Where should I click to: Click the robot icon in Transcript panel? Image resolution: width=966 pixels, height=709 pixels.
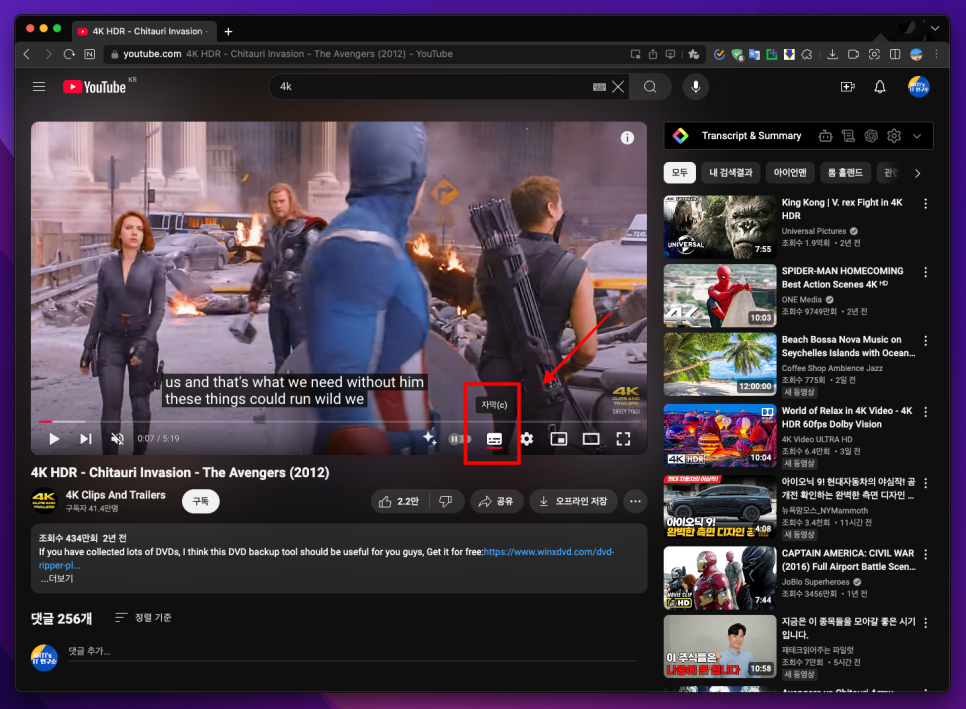pos(826,136)
